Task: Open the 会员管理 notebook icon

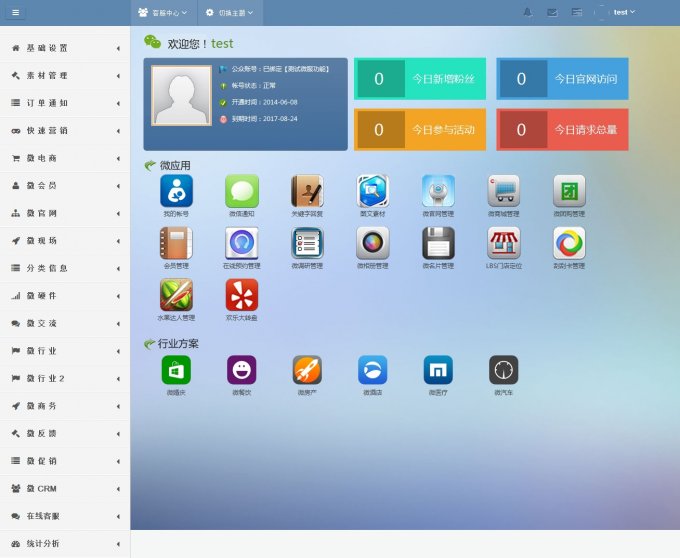Action: (x=176, y=243)
